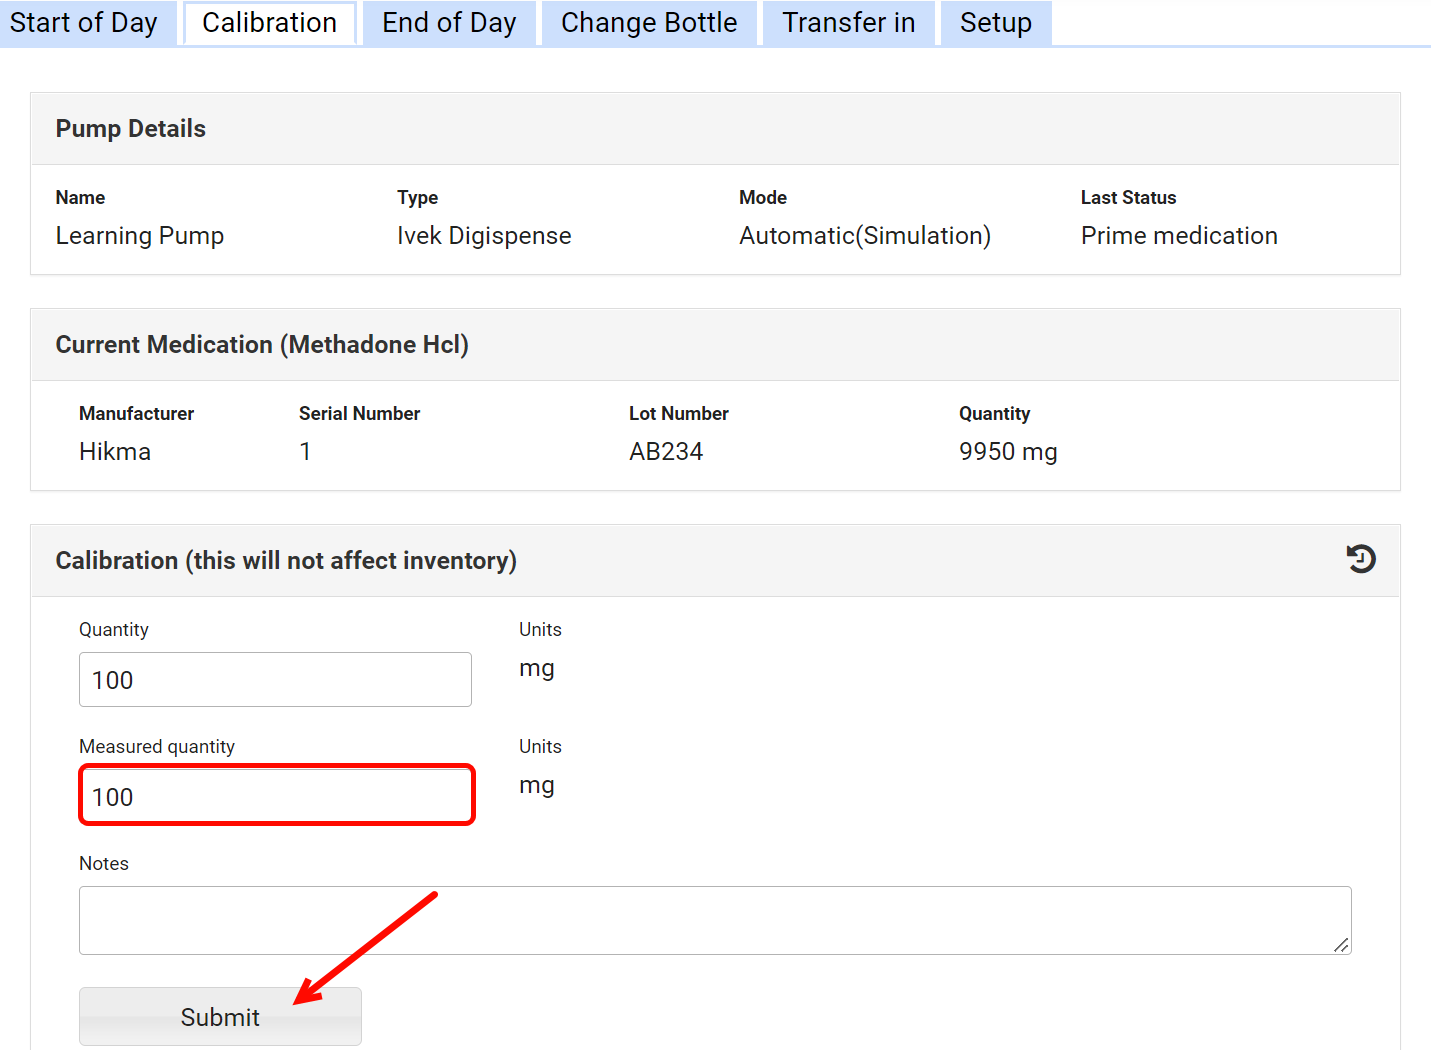Switch to the Setup tab
Image resolution: width=1431 pixels, height=1050 pixels.
[995, 23]
